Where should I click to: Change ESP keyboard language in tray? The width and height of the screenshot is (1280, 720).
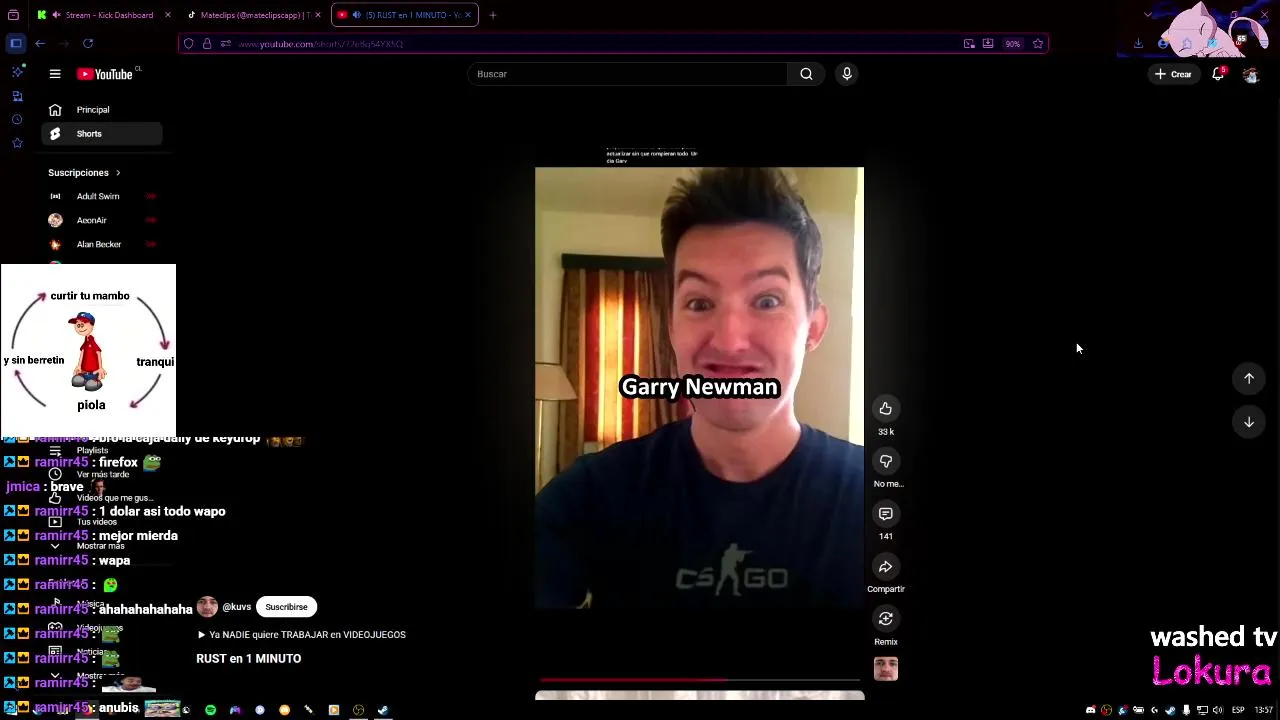point(1238,710)
